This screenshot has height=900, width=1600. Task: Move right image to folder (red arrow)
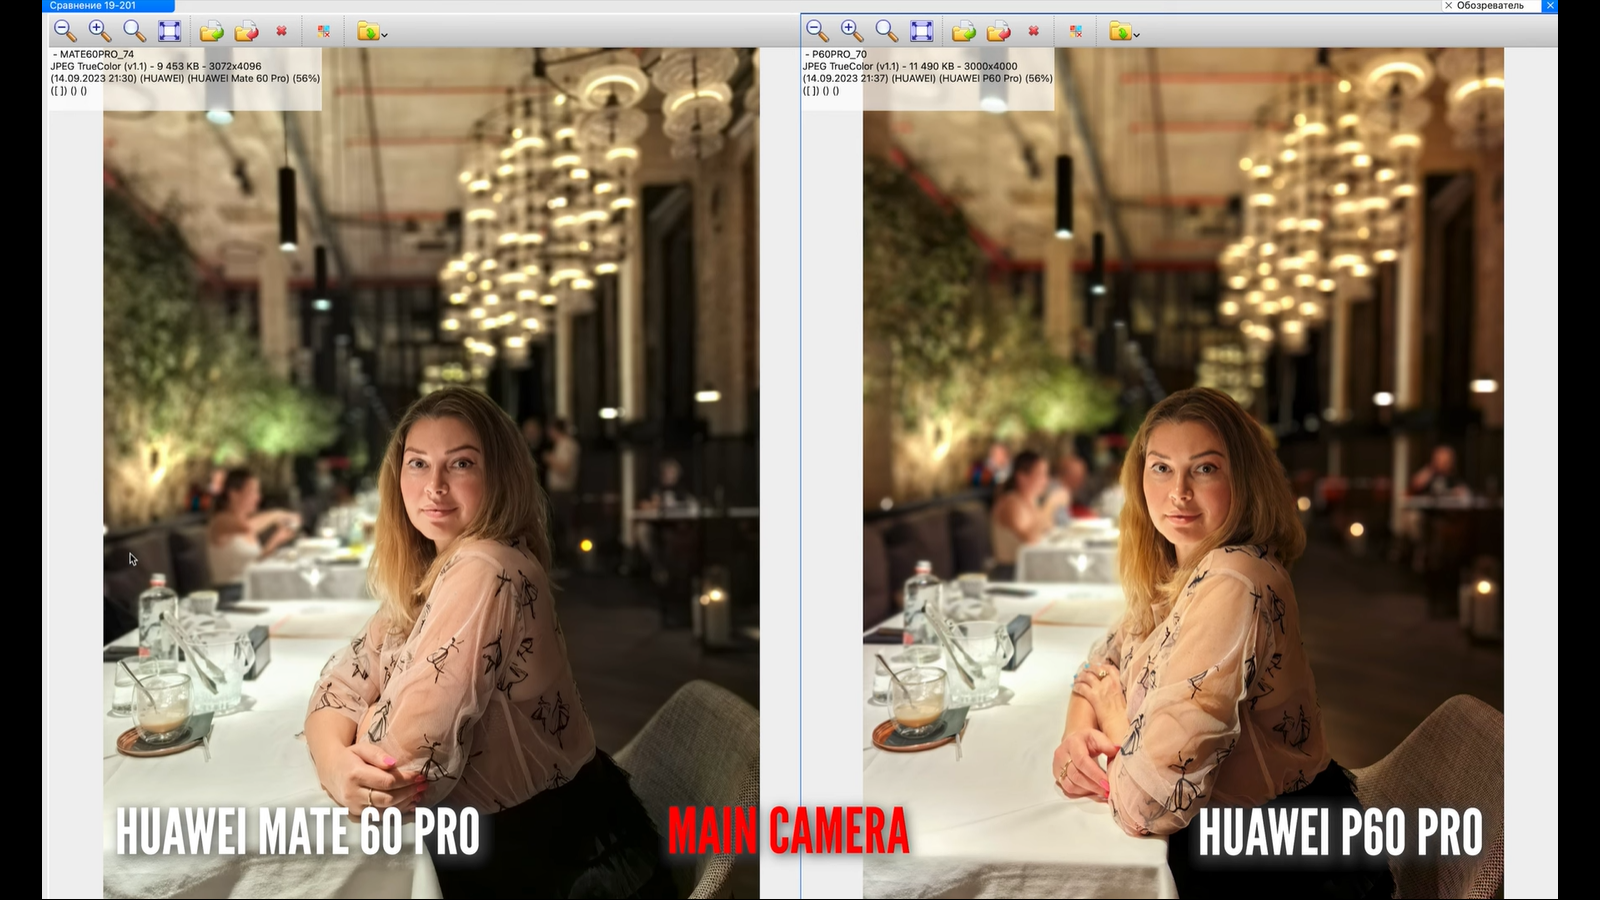coord(998,32)
